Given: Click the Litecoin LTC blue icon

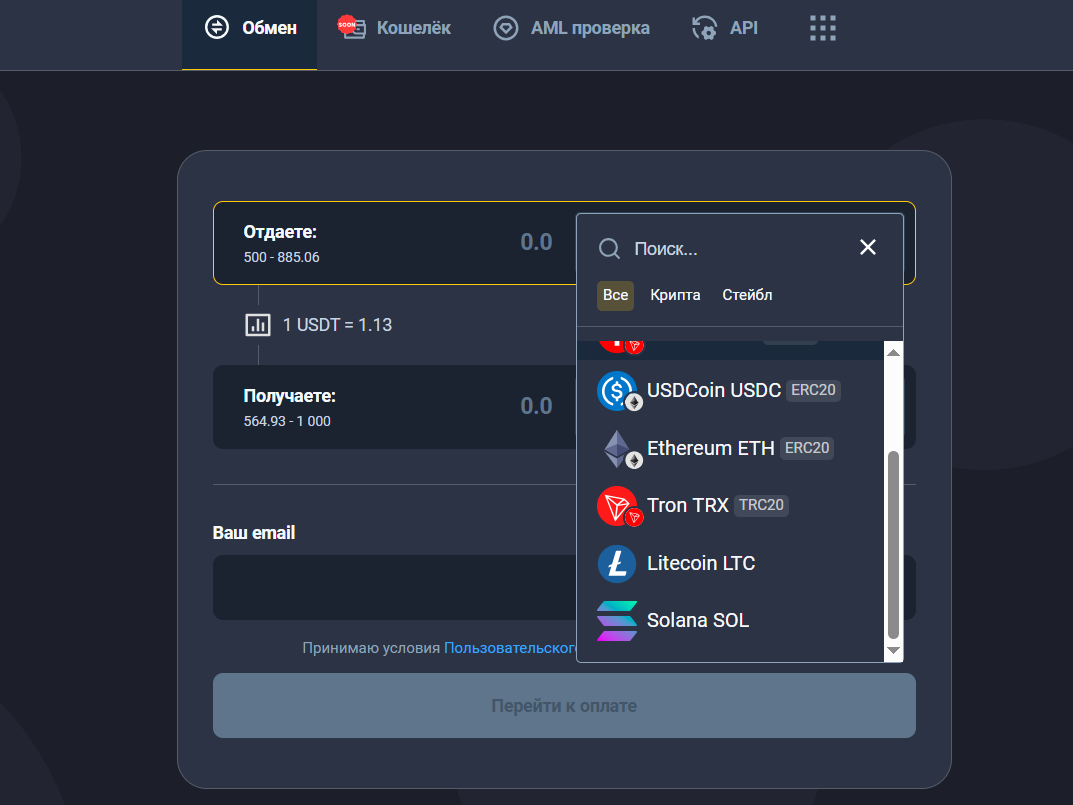Looking at the screenshot, I should [x=617, y=564].
